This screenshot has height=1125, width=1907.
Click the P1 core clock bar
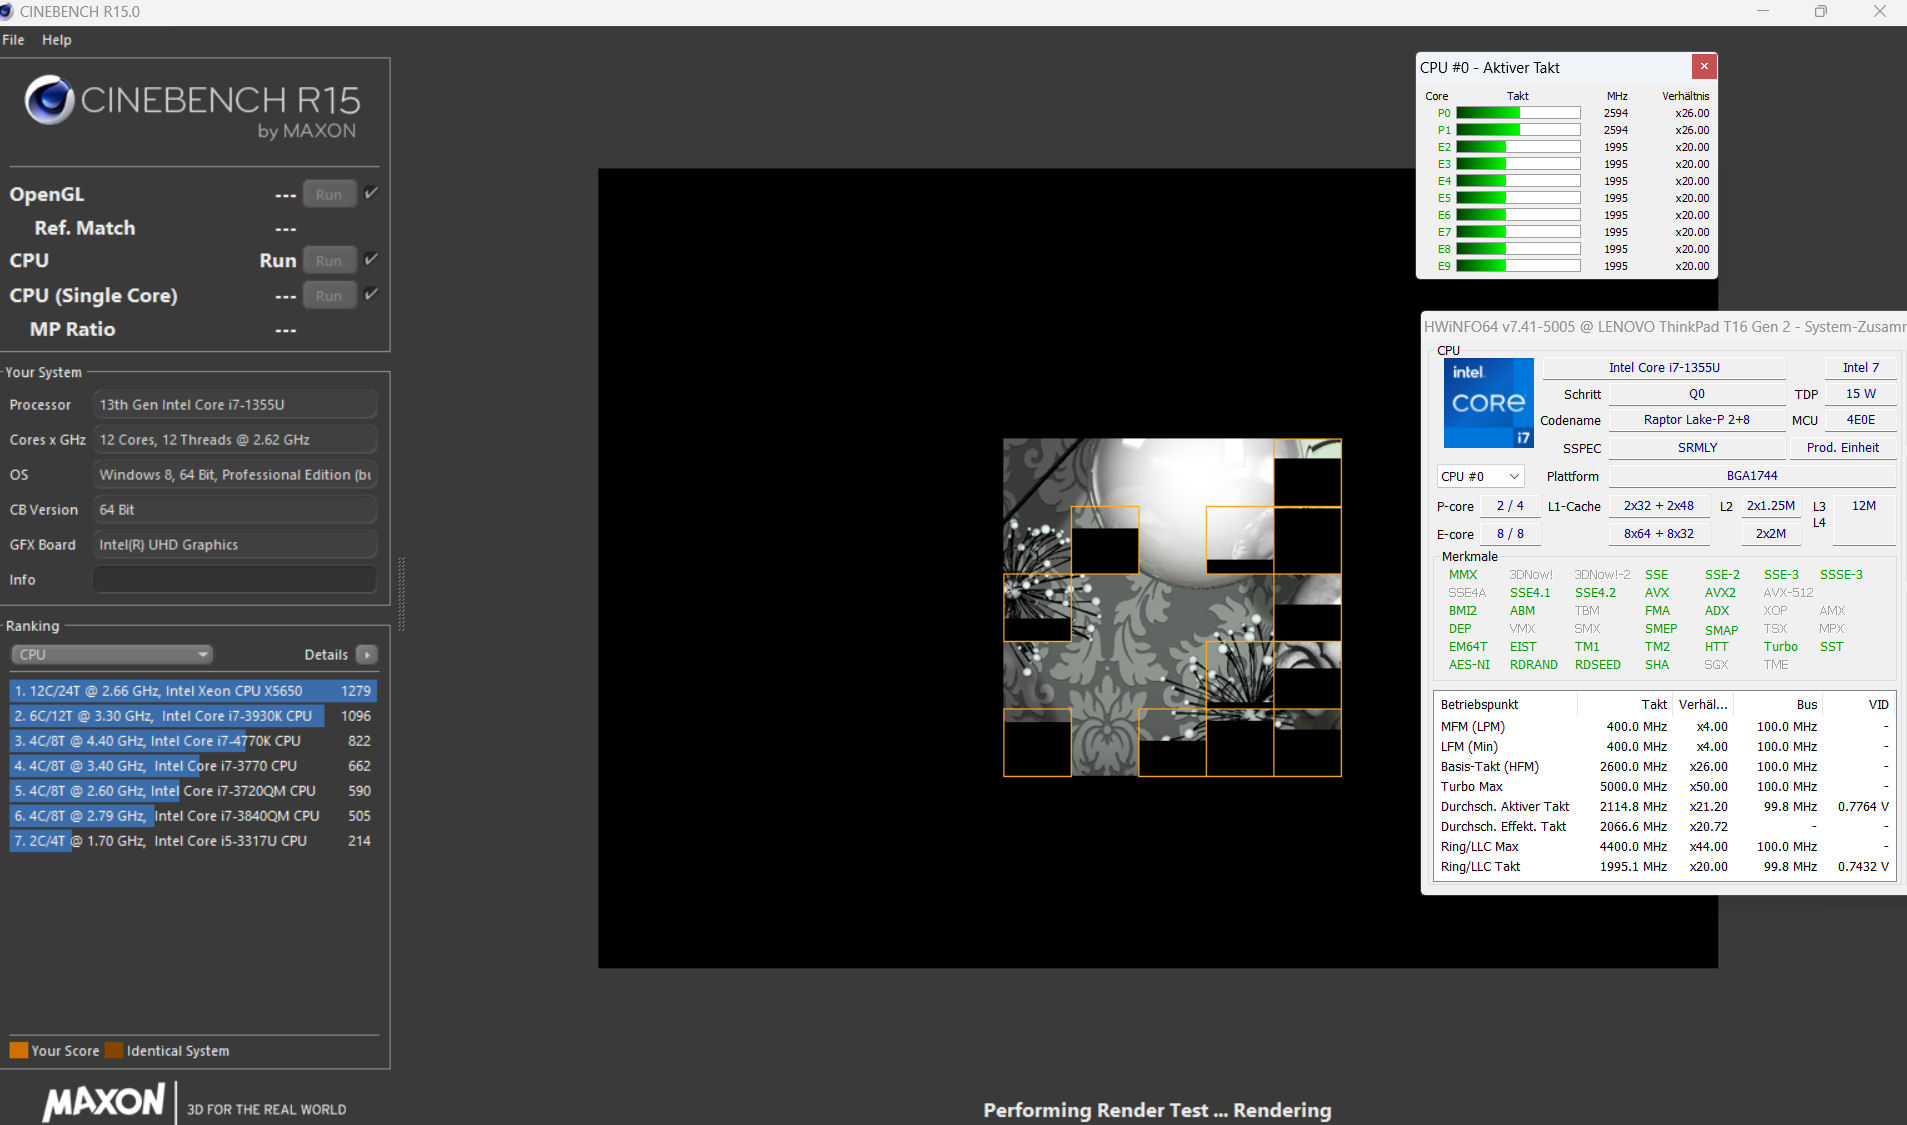tap(1518, 130)
